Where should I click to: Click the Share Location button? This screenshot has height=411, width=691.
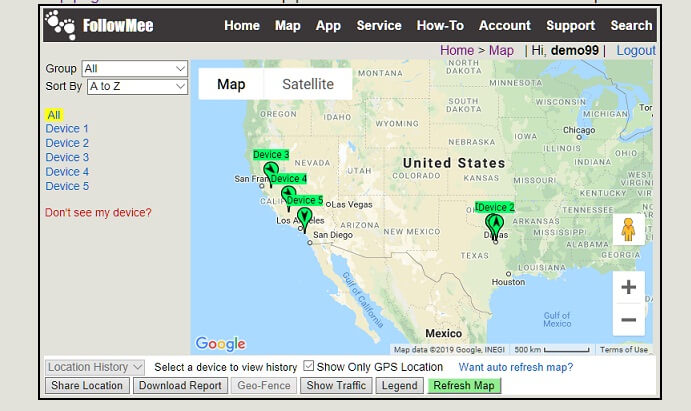click(87, 385)
